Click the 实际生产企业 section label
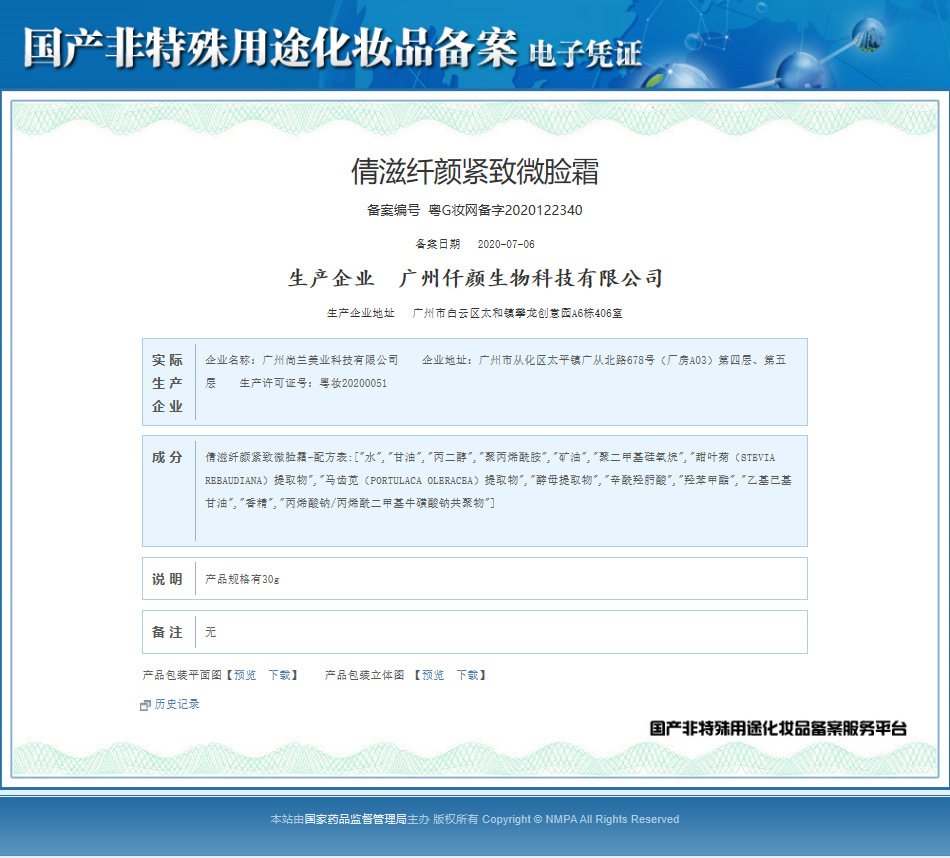The image size is (950, 858). pos(167,383)
